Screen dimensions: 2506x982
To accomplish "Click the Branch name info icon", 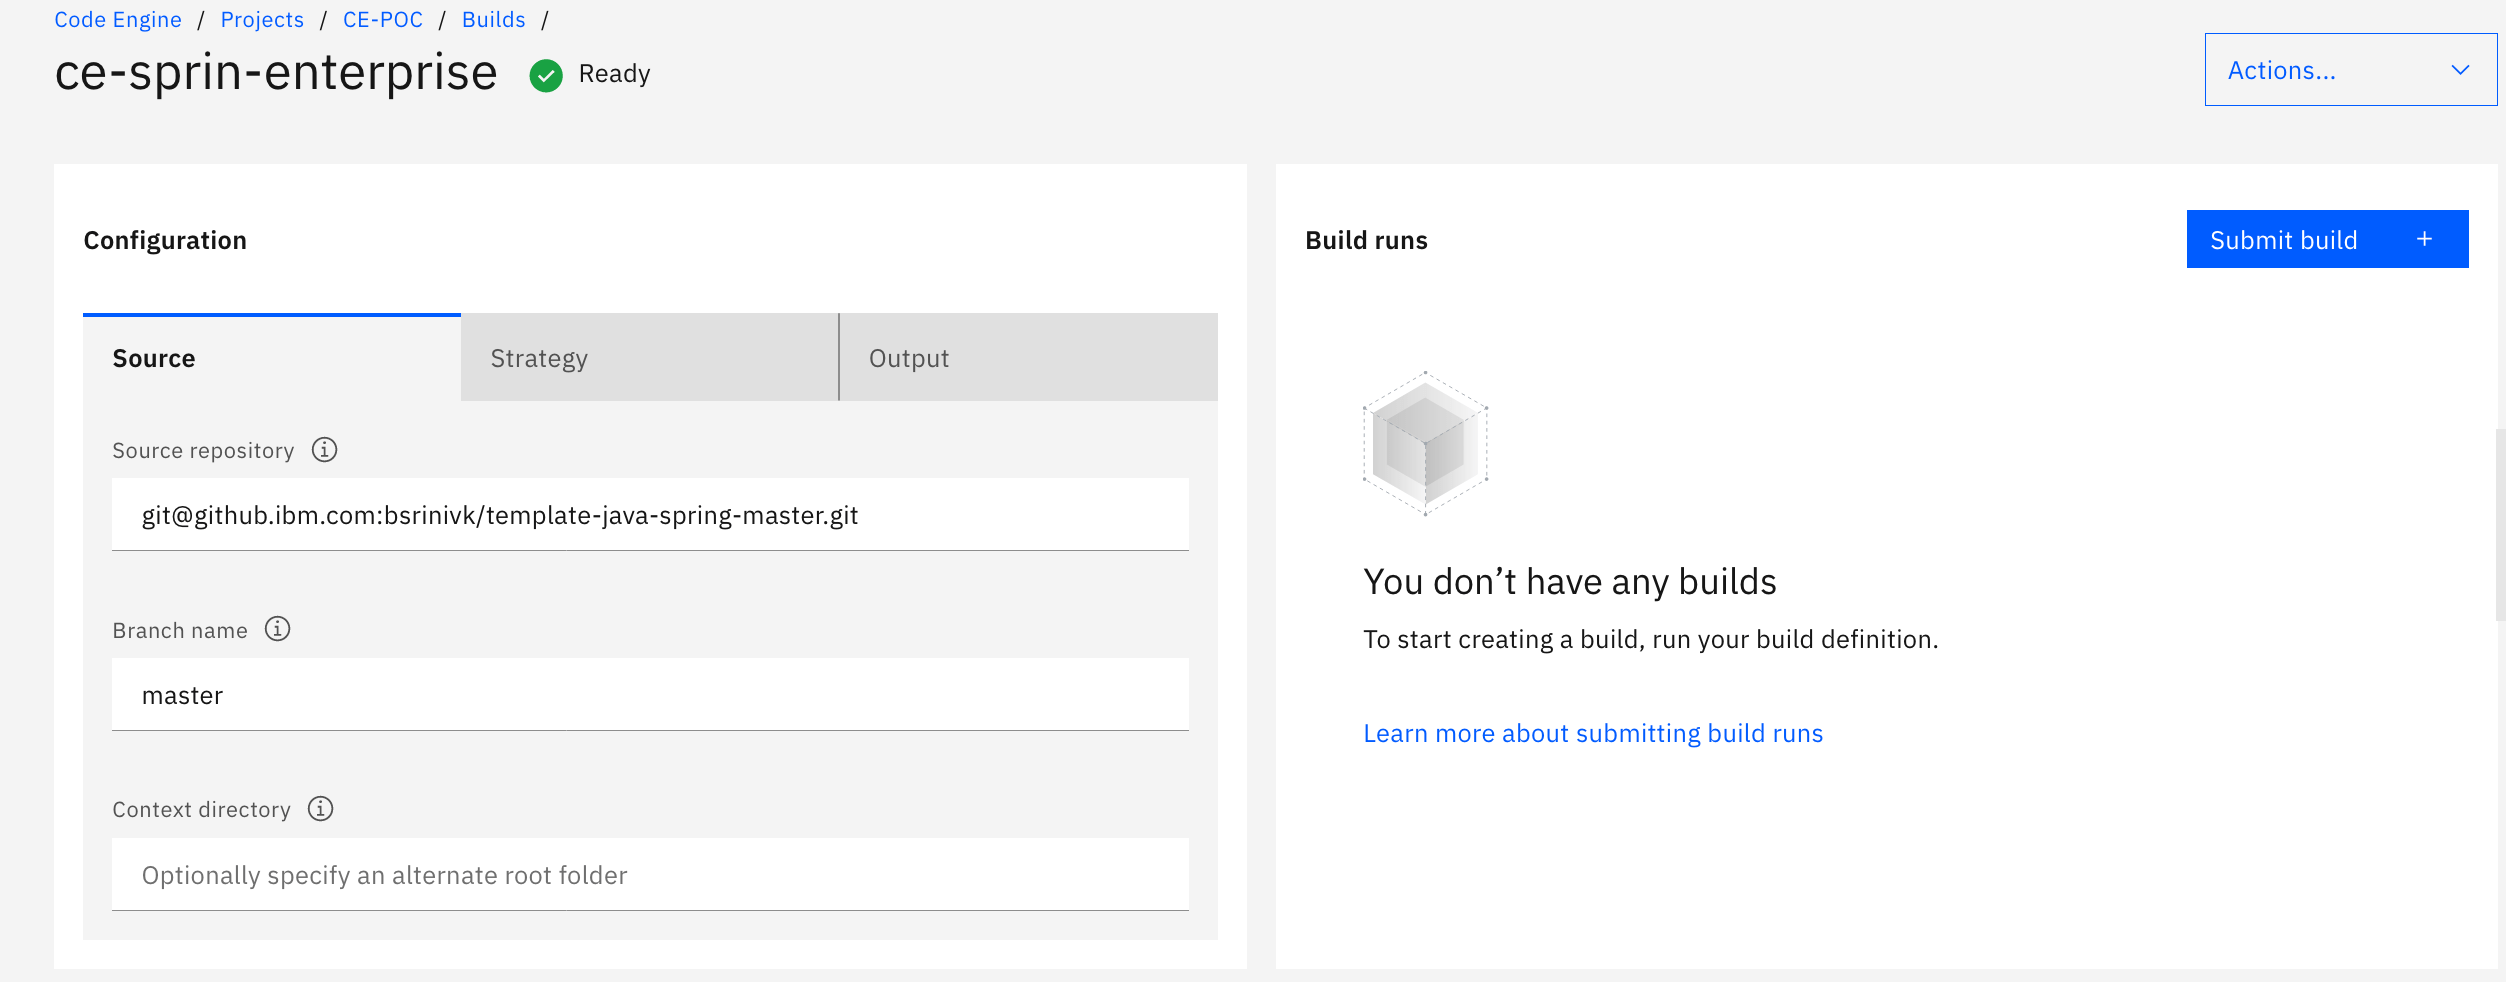I will pyautogui.click(x=278, y=630).
